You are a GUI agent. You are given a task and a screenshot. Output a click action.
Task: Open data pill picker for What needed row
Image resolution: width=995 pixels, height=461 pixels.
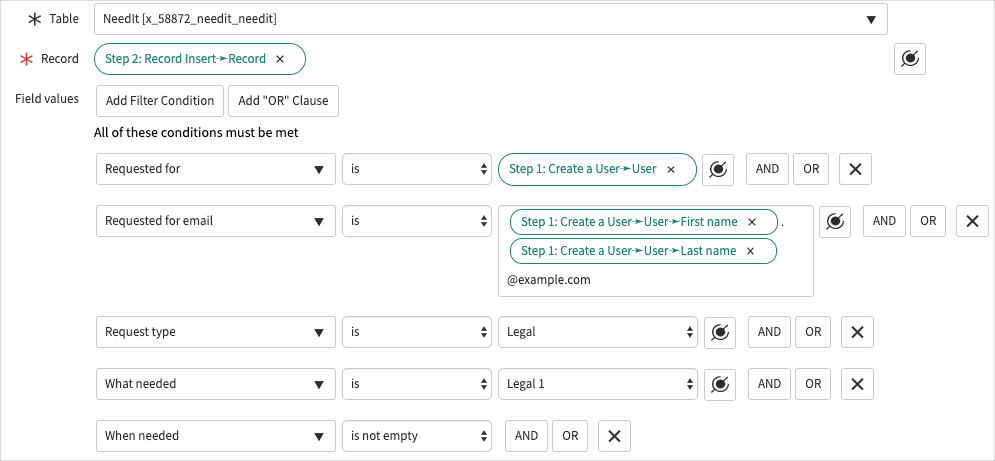(720, 385)
